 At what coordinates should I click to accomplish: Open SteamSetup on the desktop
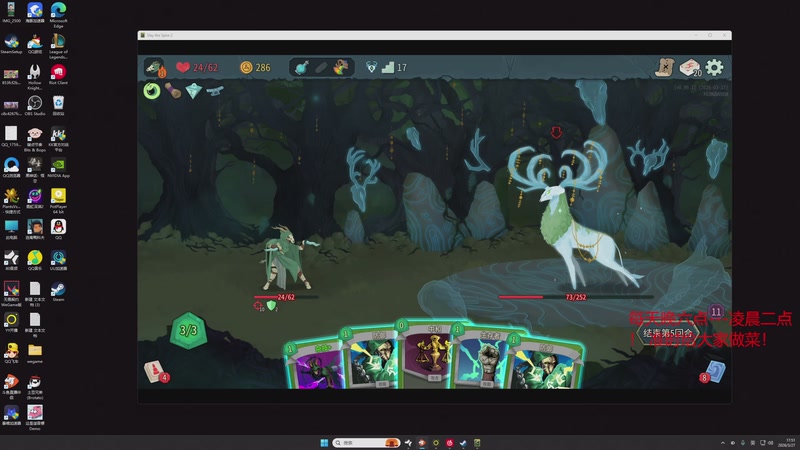[11, 44]
